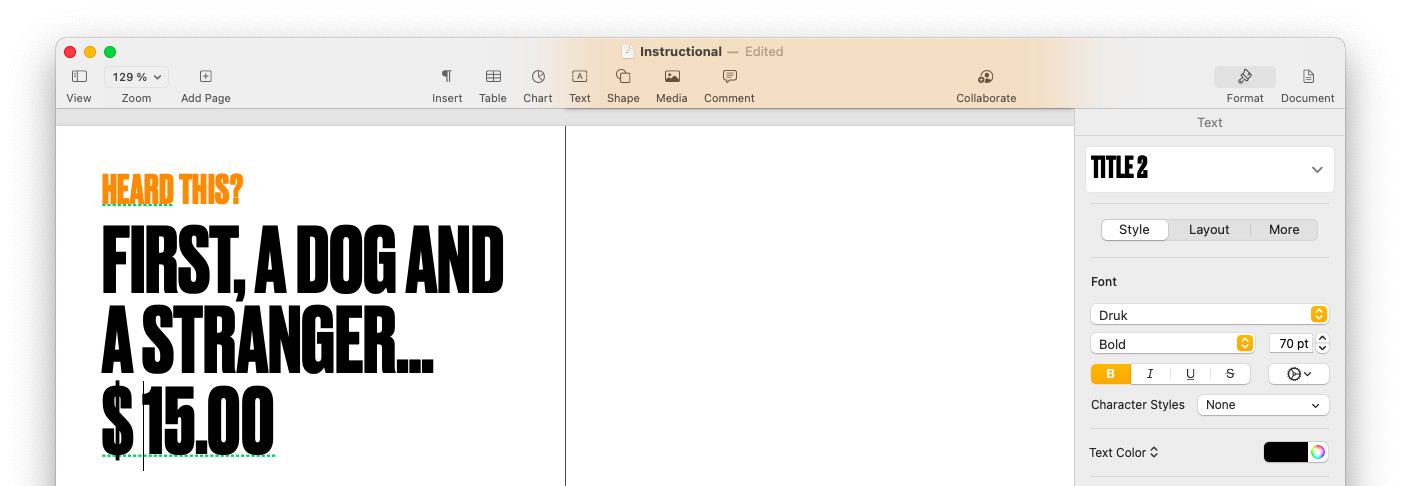Open the Druk font family dropdown
1401x486 pixels.
coord(1210,315)
